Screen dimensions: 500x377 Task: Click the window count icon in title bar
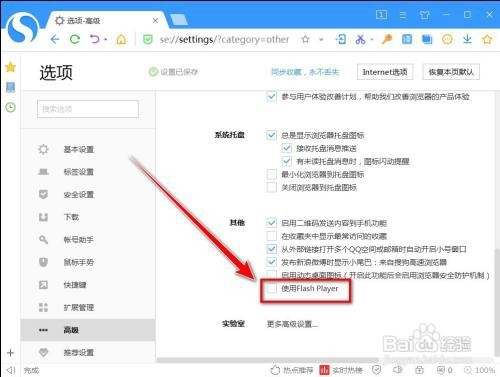point(381,15)
